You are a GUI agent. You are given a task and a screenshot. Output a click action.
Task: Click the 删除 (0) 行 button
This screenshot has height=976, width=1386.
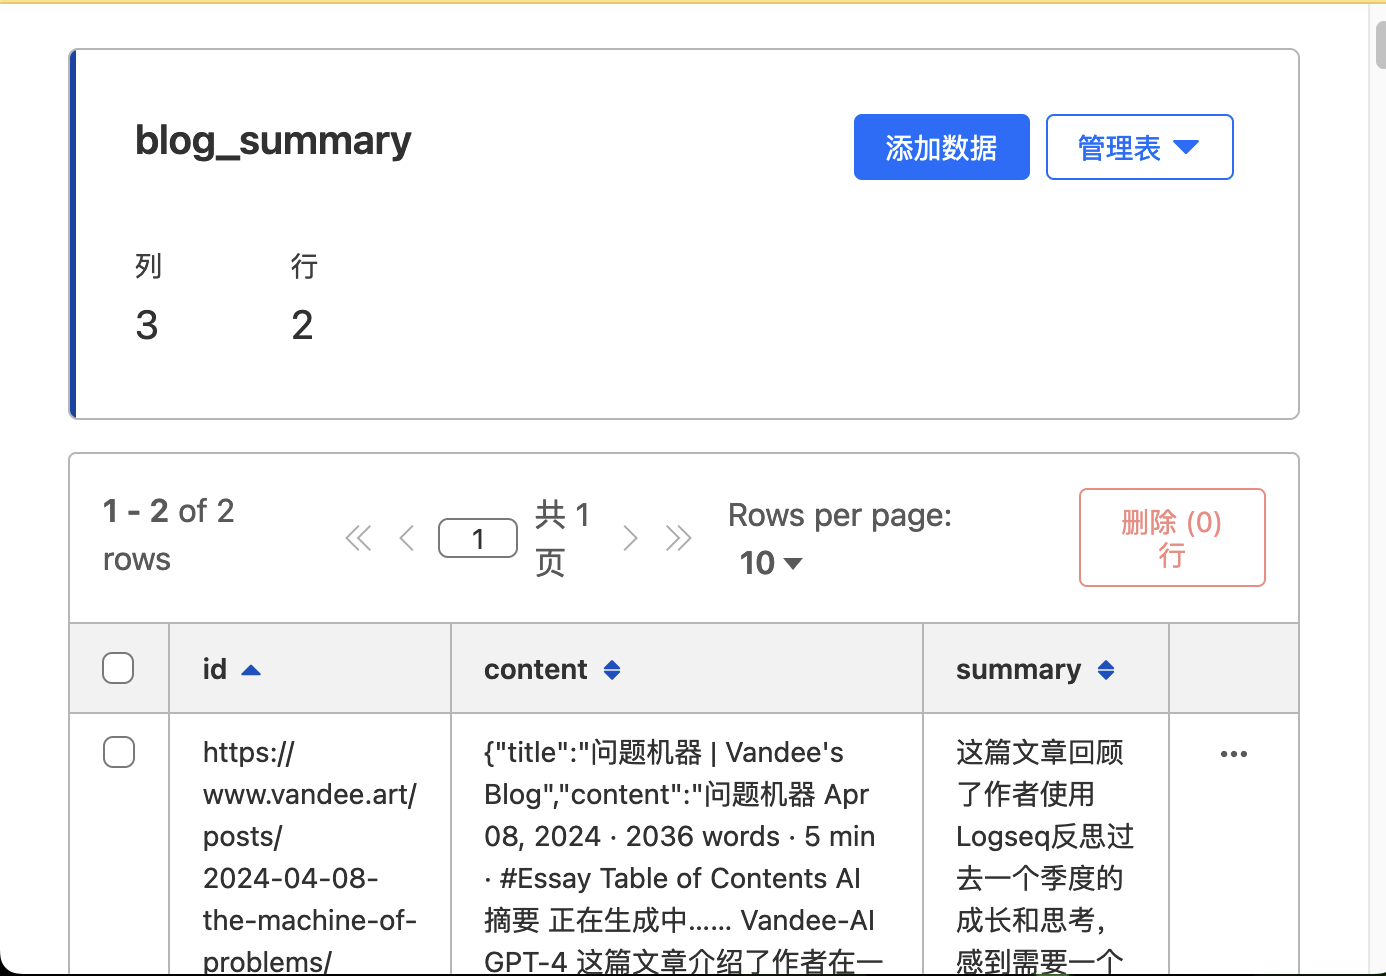click(1172, 537)
